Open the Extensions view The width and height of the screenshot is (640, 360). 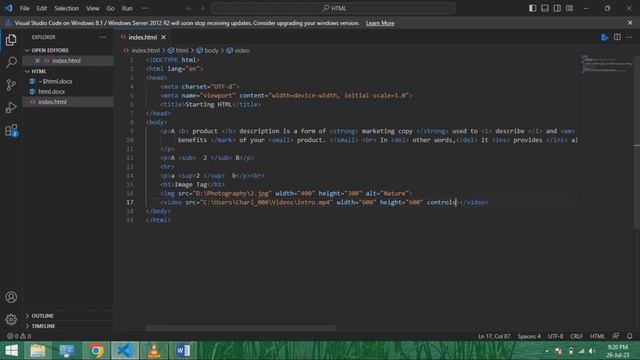pos(11,130)
